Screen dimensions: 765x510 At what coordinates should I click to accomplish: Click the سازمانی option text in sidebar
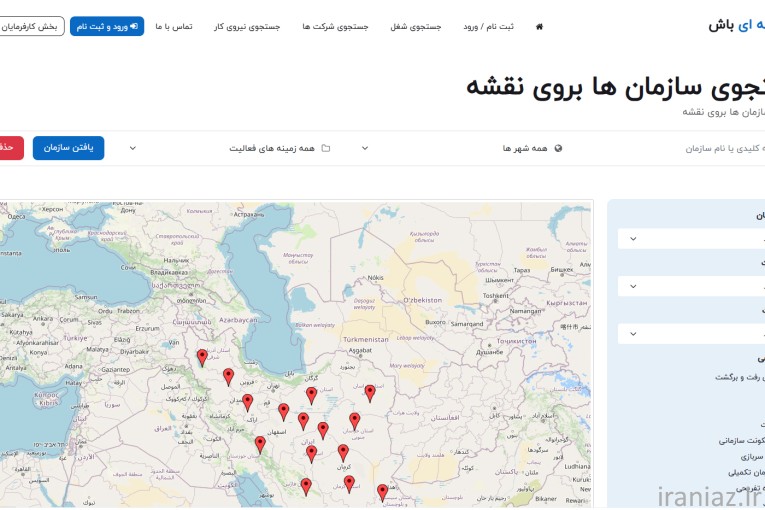click(x=732, y=441)
